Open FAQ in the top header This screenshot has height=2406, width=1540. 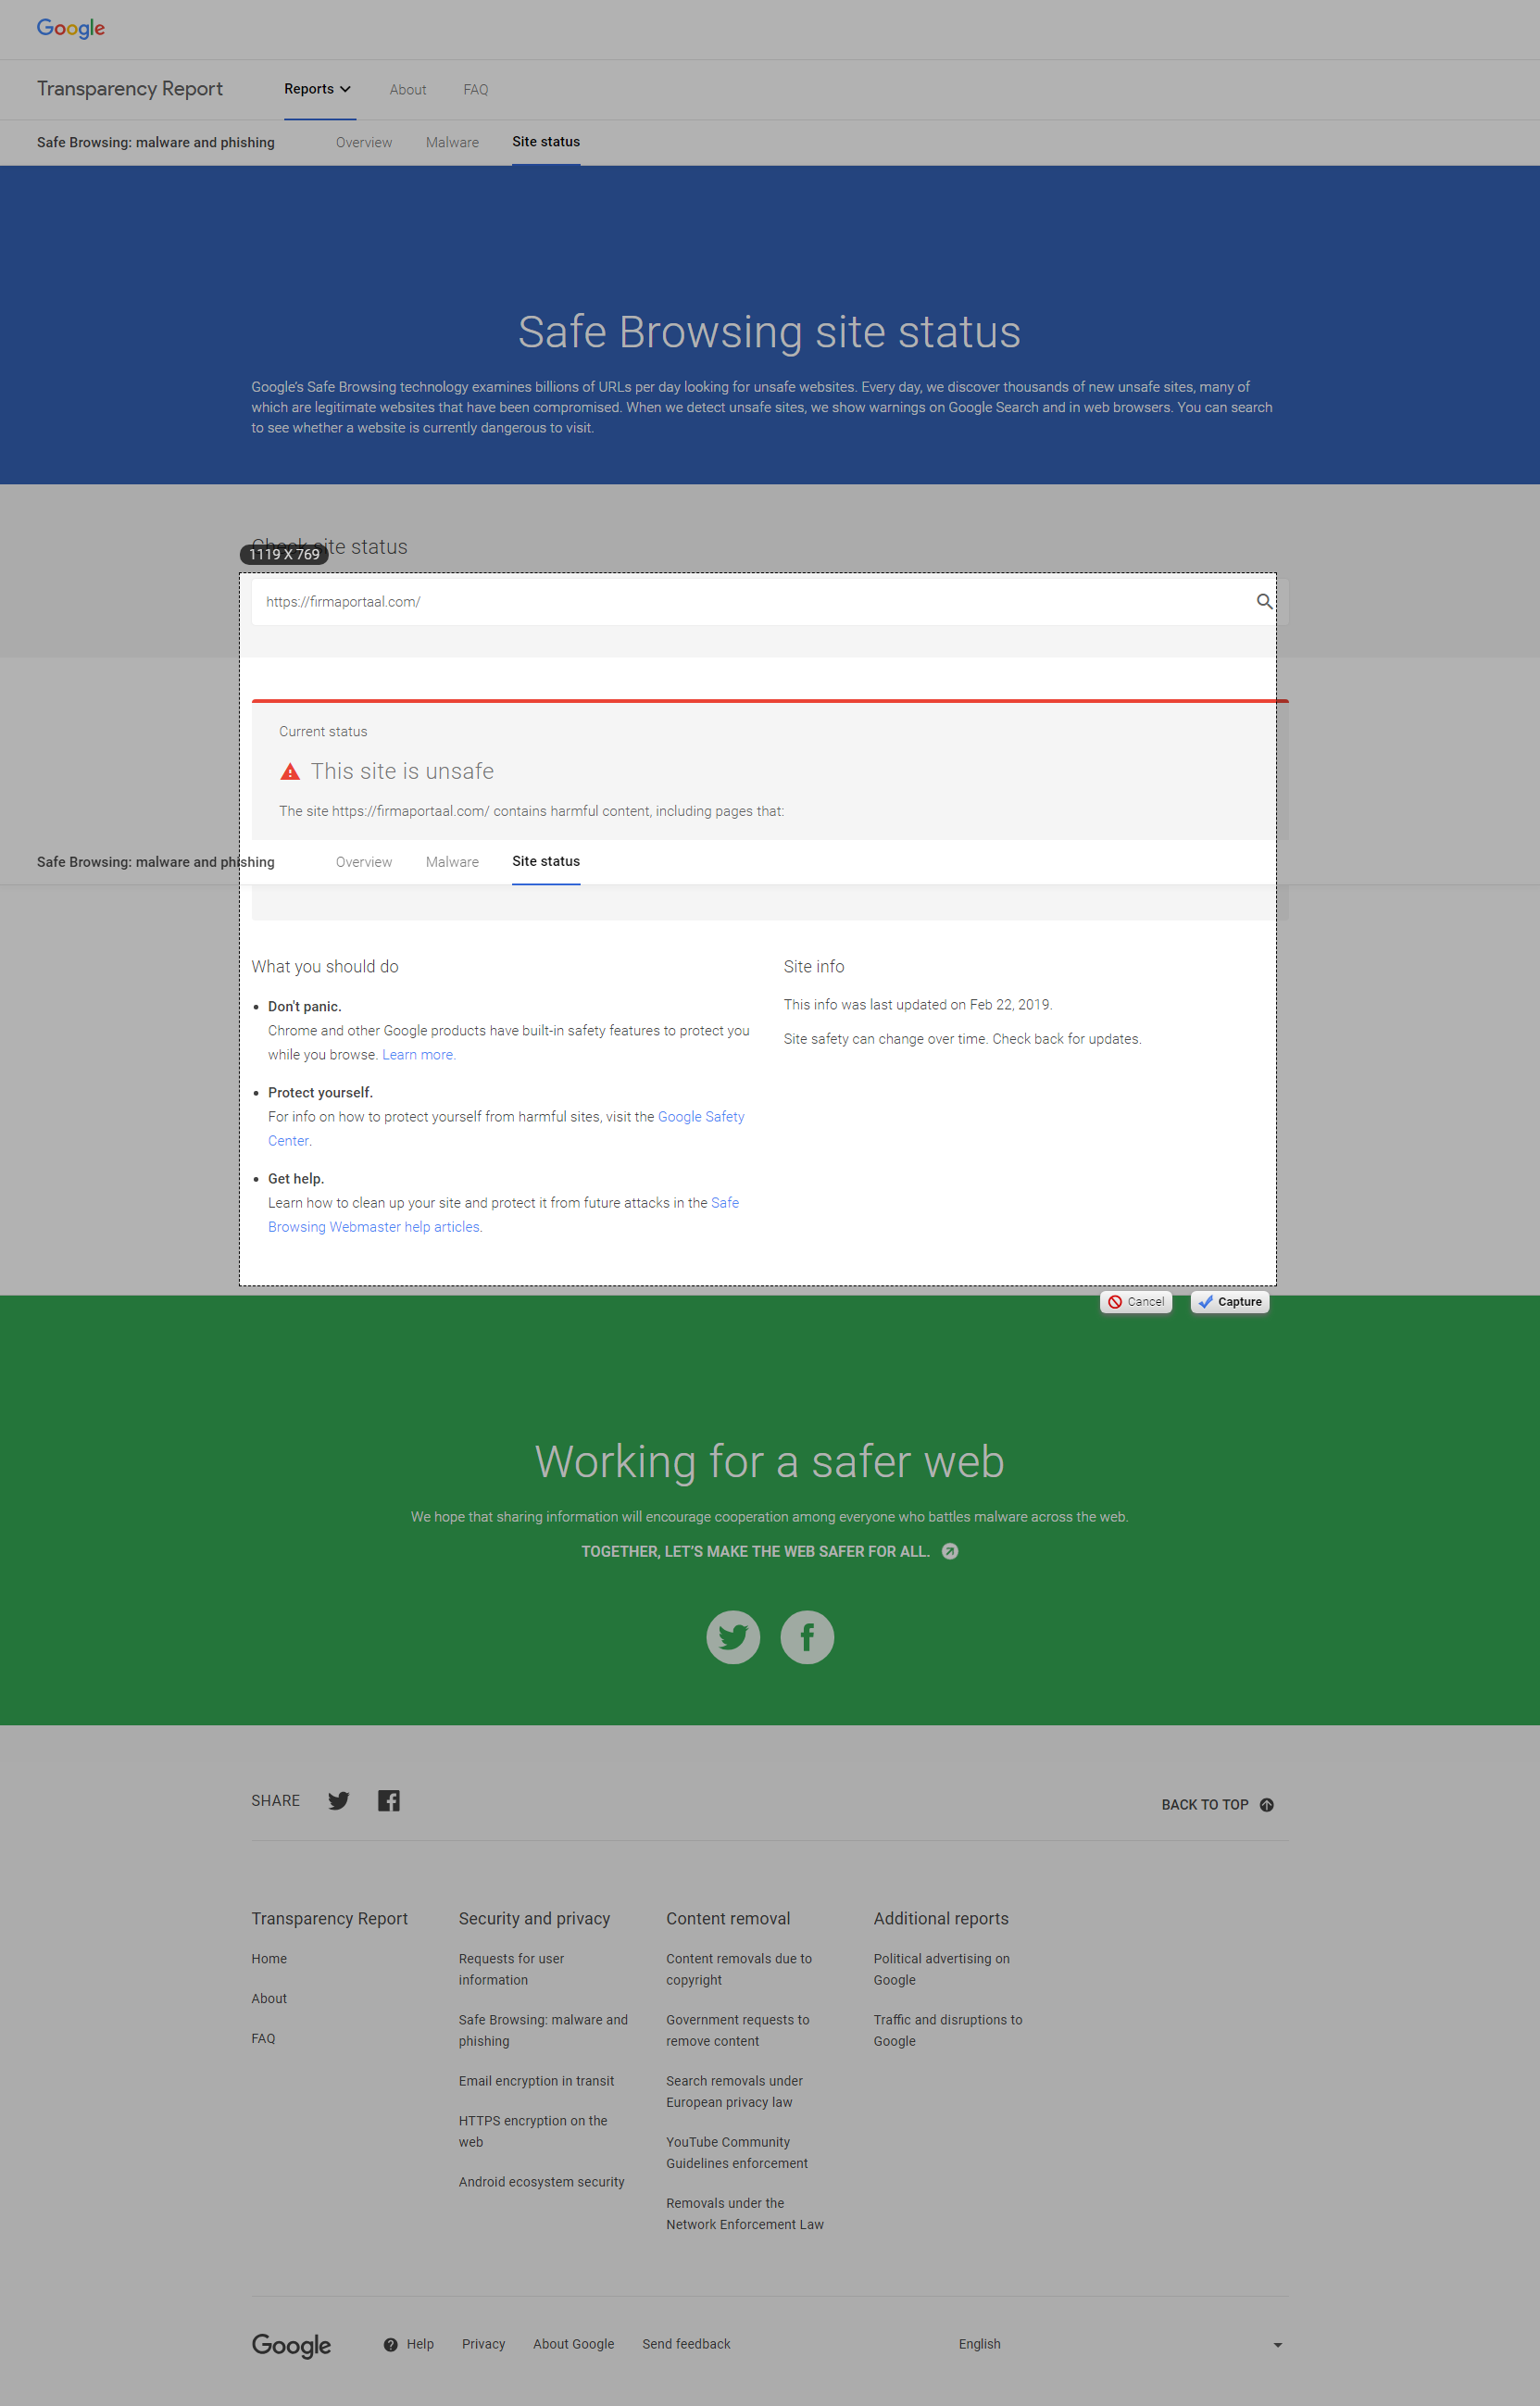(x=476, y=90)
